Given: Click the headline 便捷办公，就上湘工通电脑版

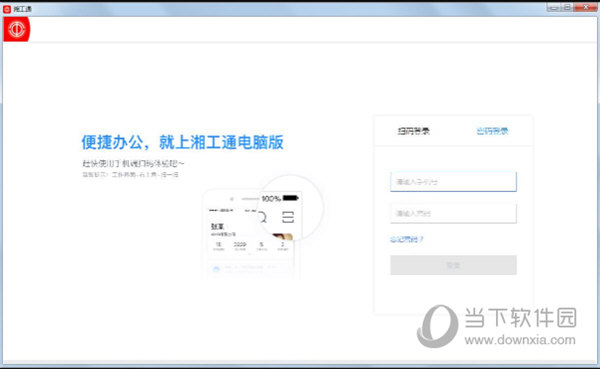Looking at the screenshot, I should coord(183,142).
